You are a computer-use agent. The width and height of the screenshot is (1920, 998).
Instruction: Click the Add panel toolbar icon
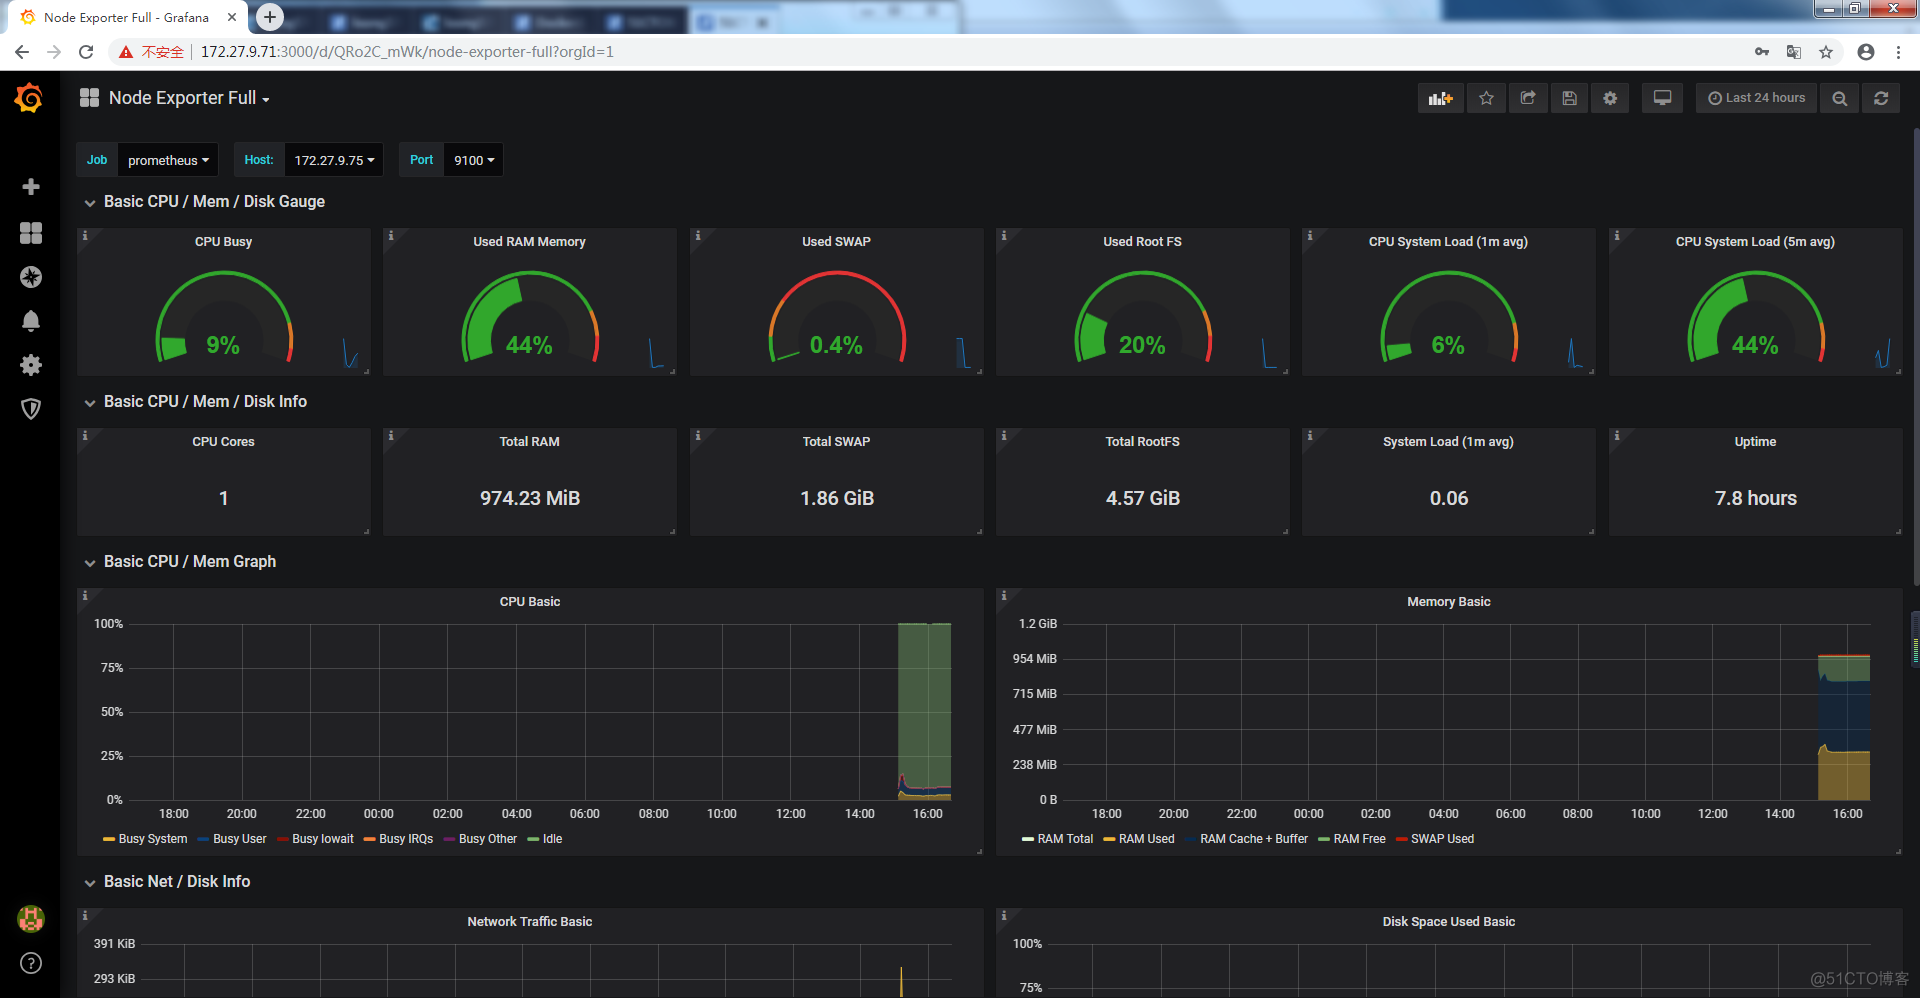click(x=1440, y=98)
